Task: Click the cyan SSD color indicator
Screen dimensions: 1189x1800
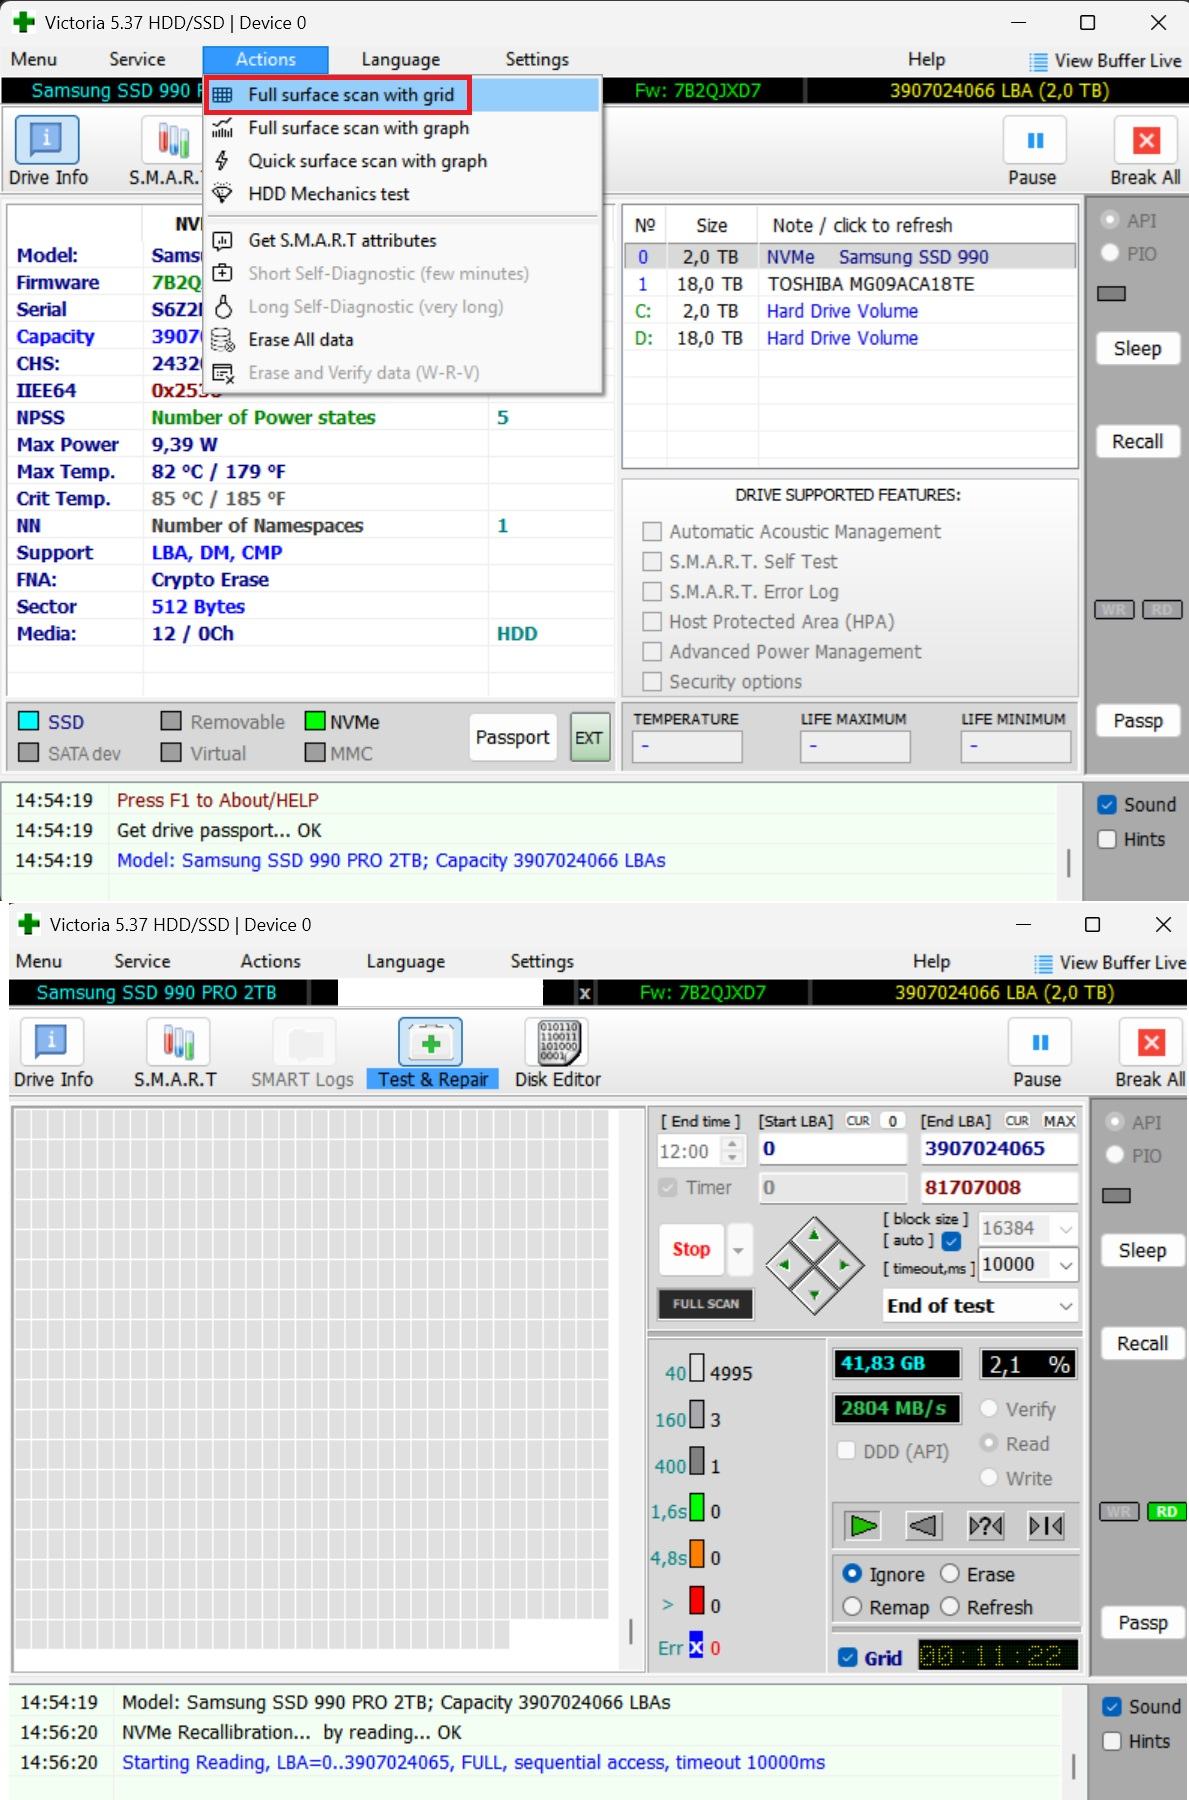Action: click(29, 722)
